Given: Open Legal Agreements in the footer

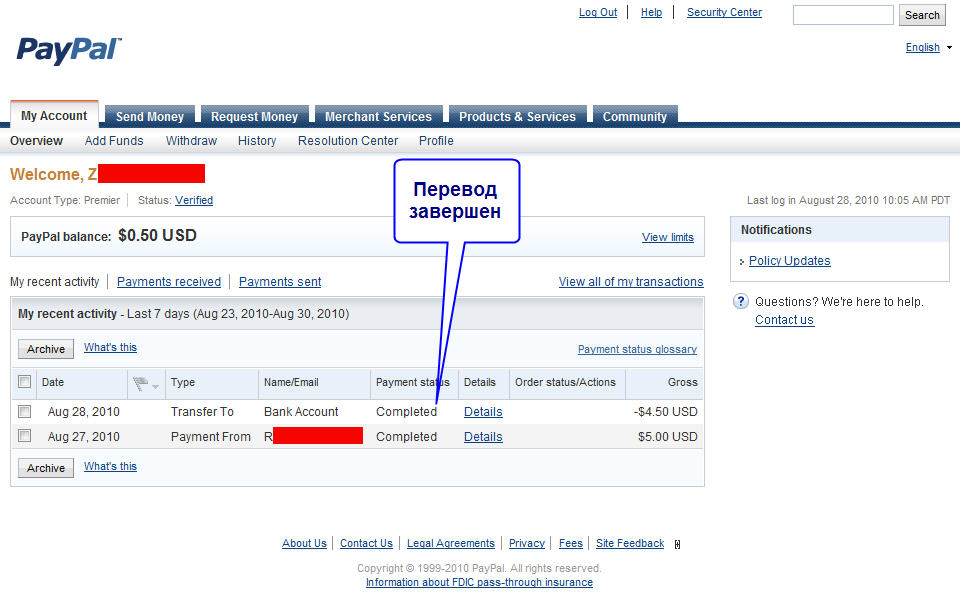Looking at the screenshot, I should (x=451, y=543).
